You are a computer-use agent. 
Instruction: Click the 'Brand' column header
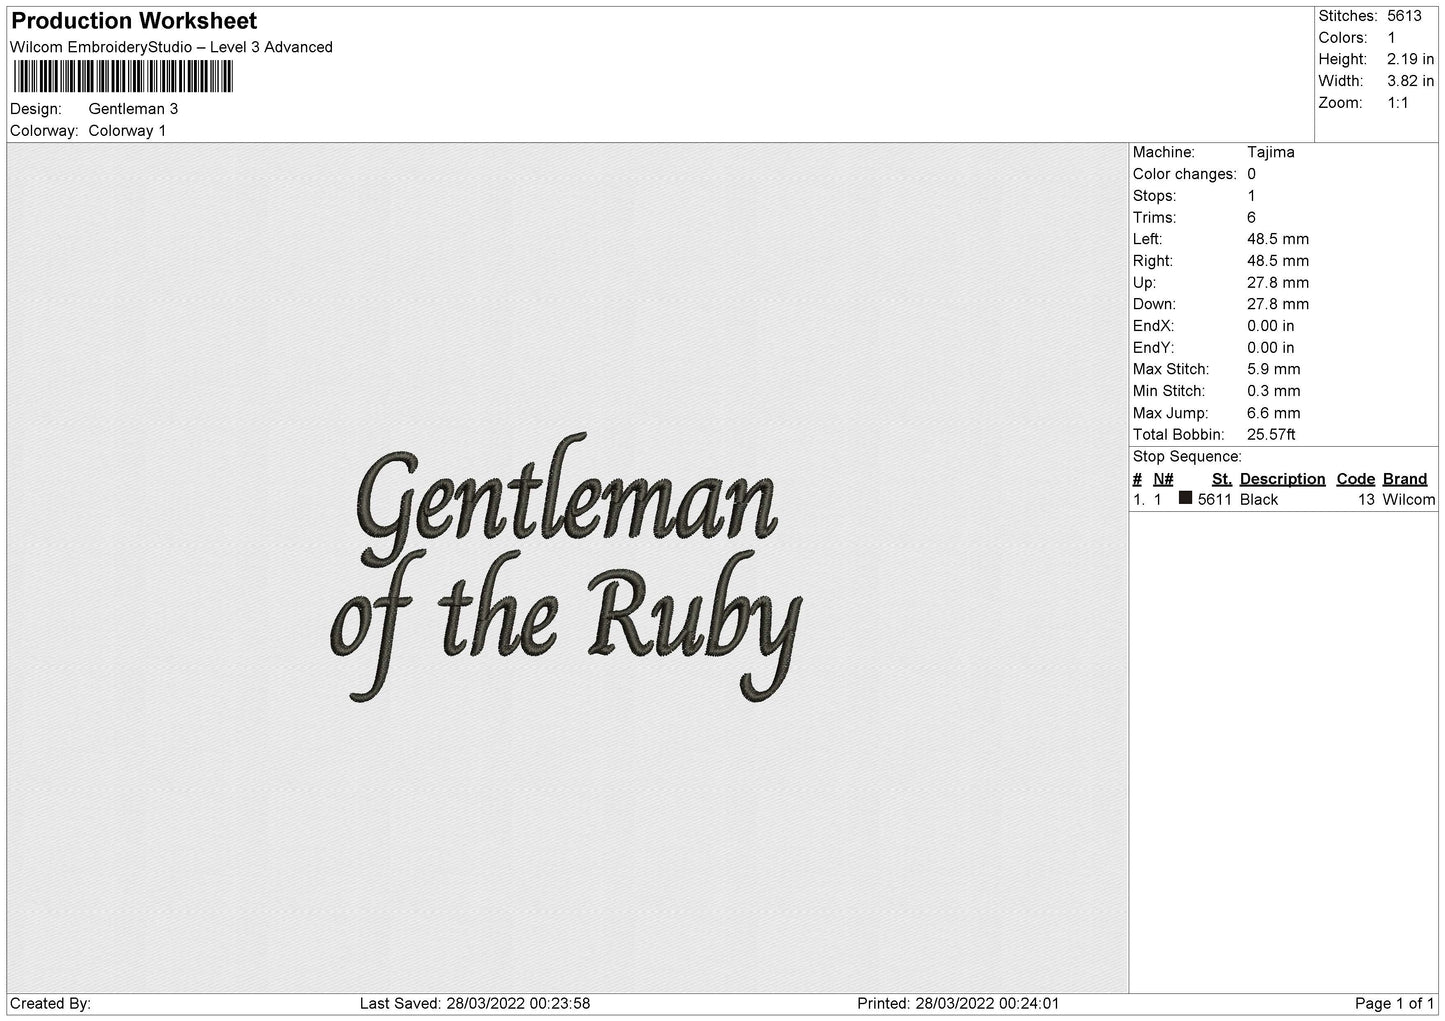click(x=1404, y=479)
